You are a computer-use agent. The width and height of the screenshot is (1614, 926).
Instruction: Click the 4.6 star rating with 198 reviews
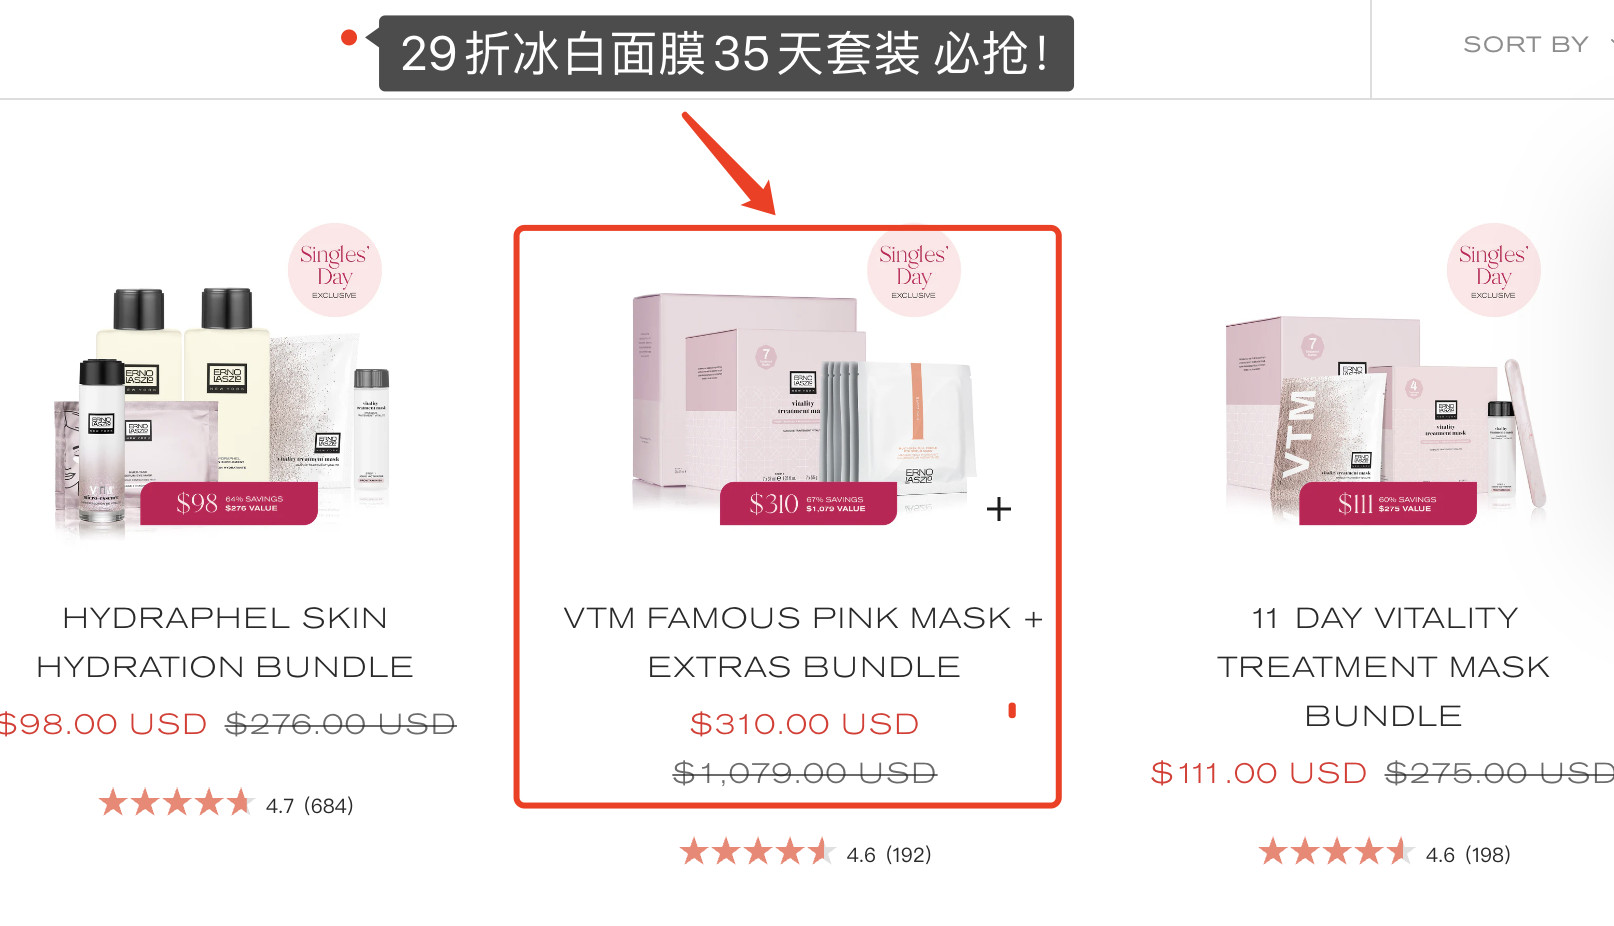1385,853
